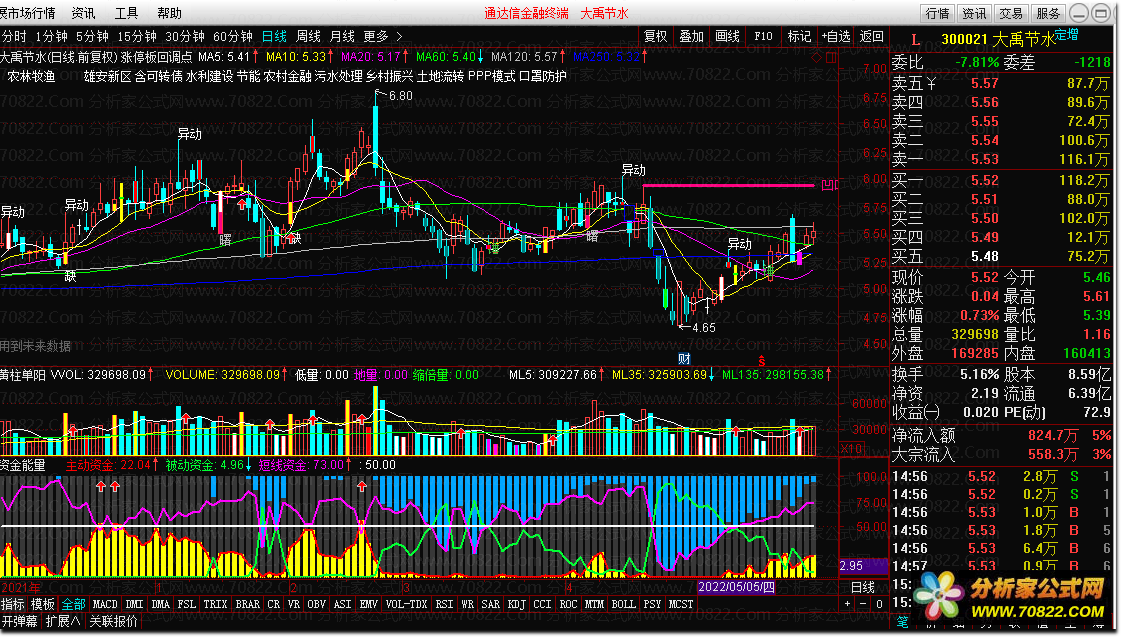
Task: Switch to the 1分钟 chart
Action: 51,36
